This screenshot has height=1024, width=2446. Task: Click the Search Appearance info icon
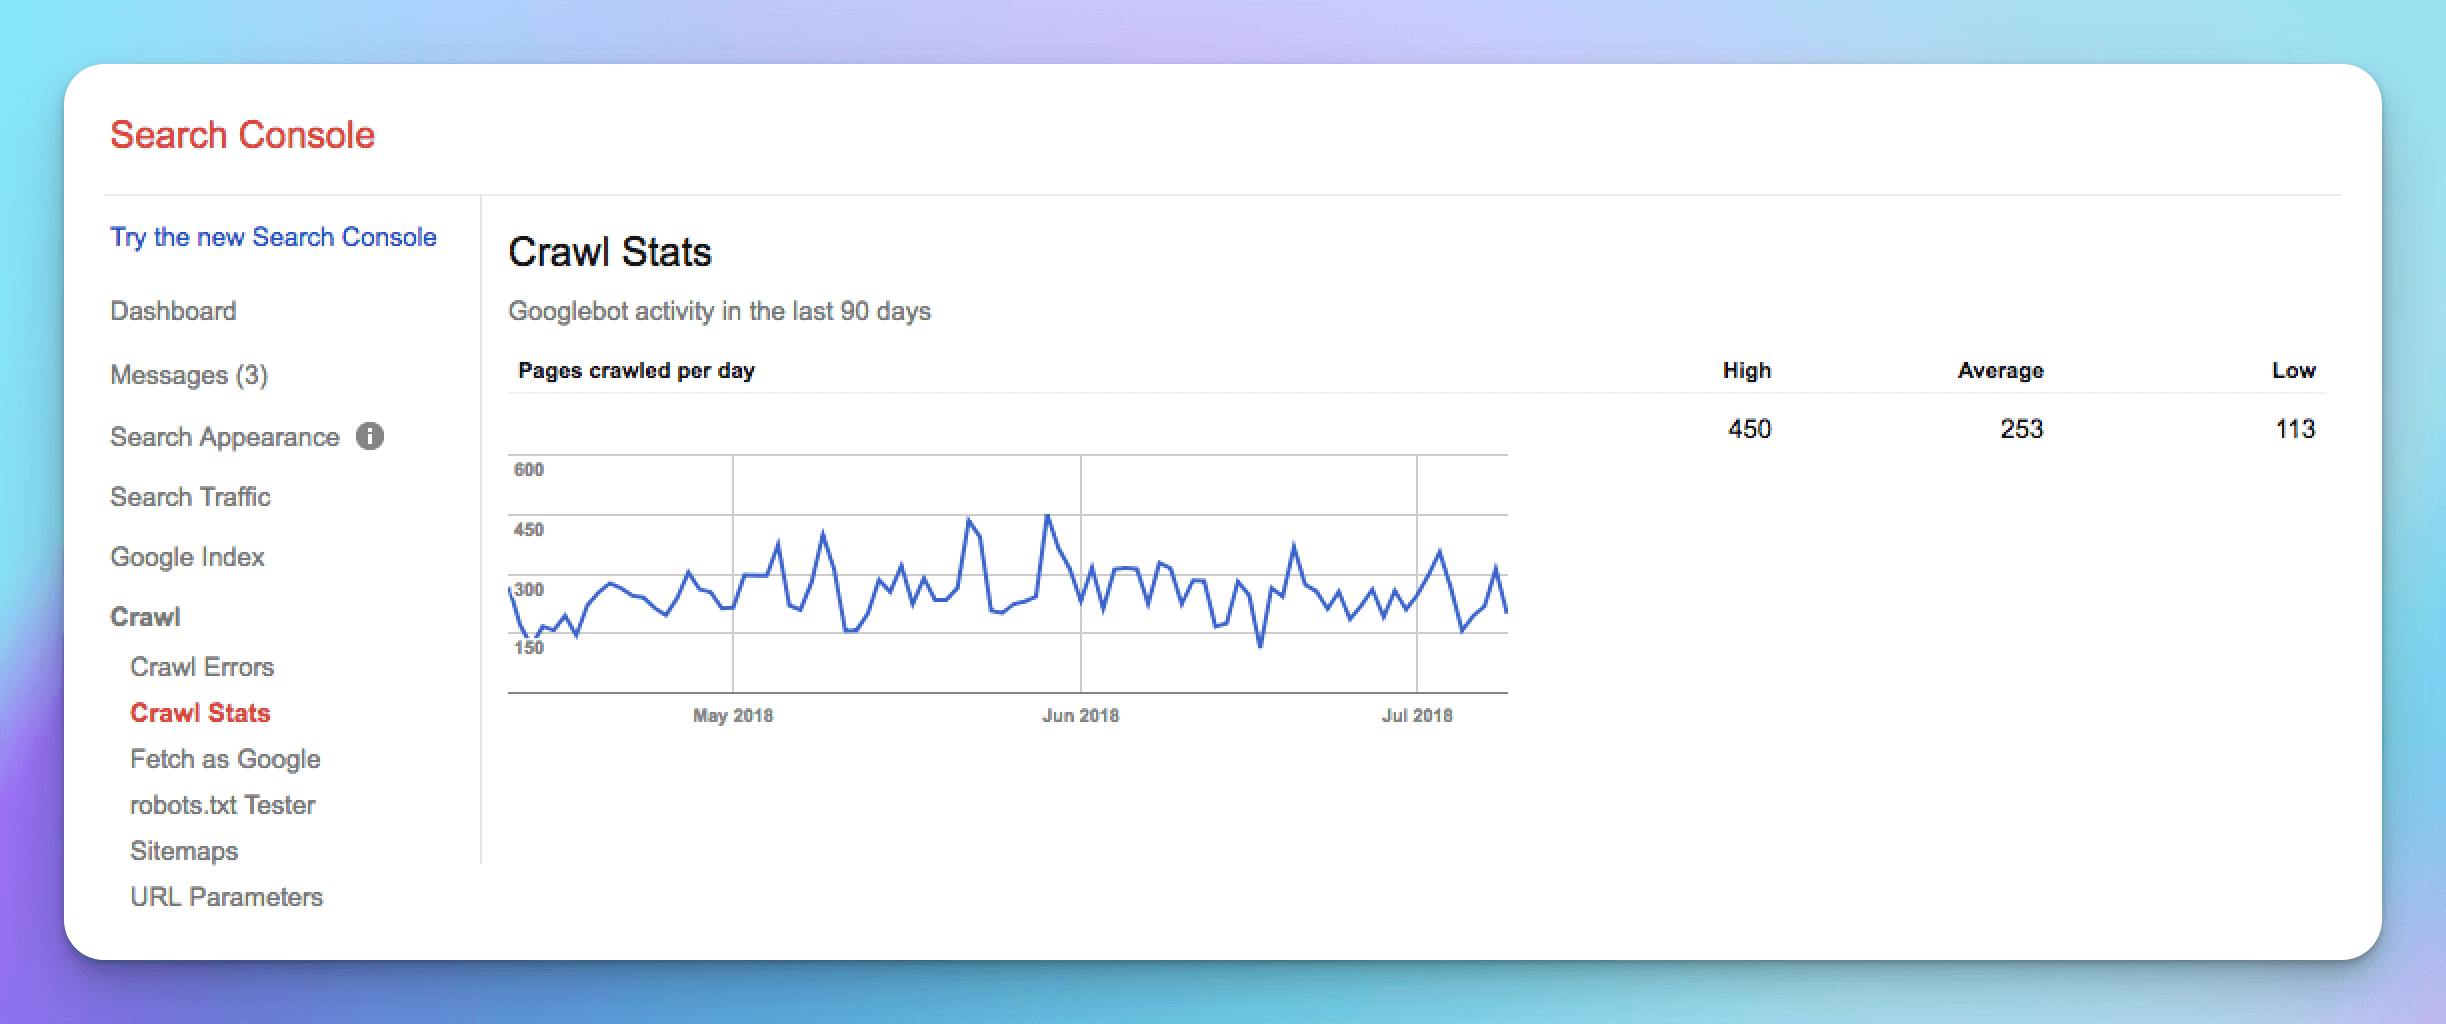click(x=370, y=437)
